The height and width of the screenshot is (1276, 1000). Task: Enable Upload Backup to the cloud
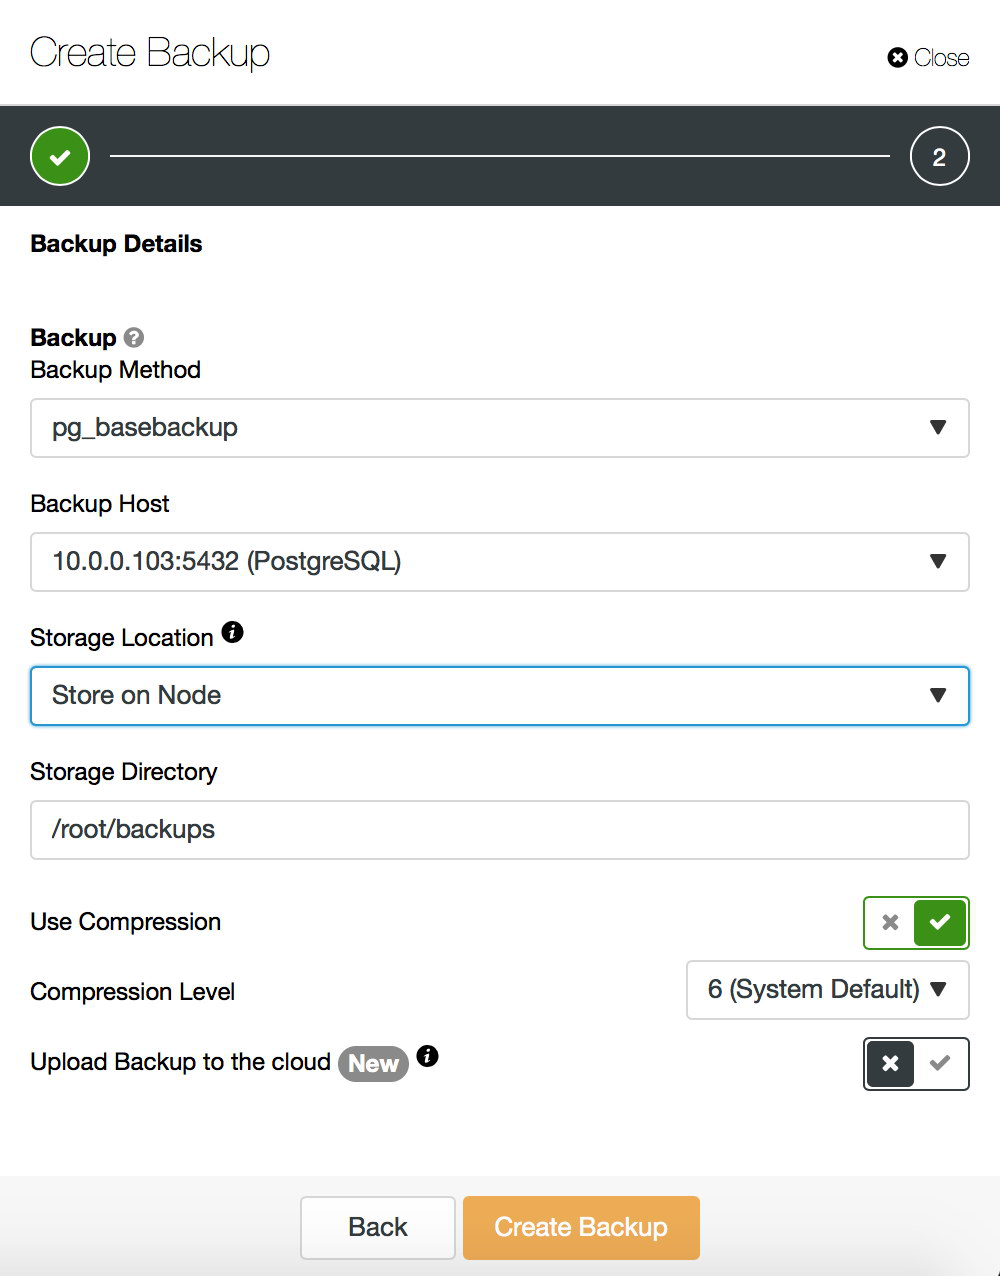940,1063
